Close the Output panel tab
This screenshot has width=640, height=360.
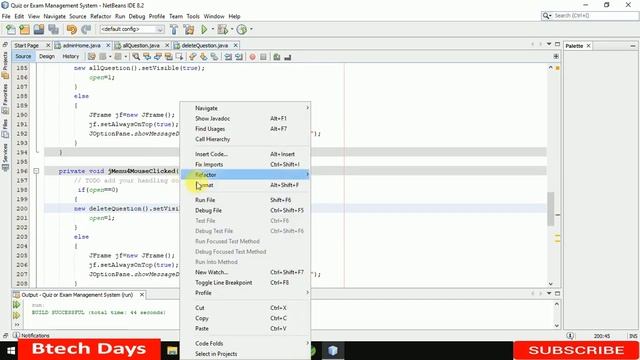[142, 294]
